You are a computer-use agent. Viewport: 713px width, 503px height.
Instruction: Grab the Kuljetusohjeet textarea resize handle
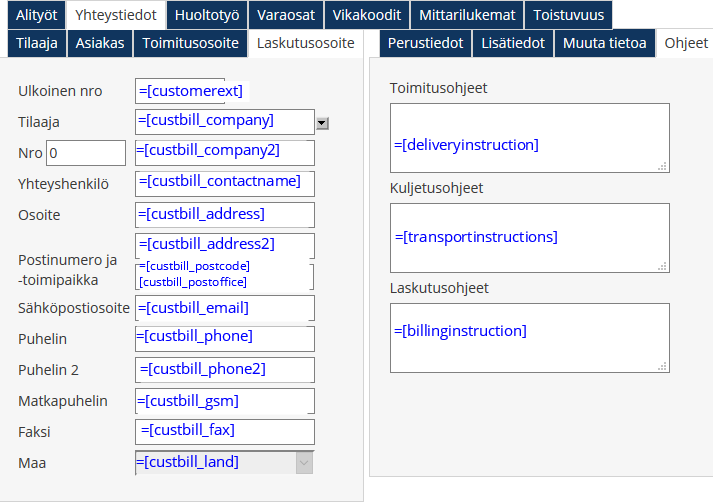point(662,266)
